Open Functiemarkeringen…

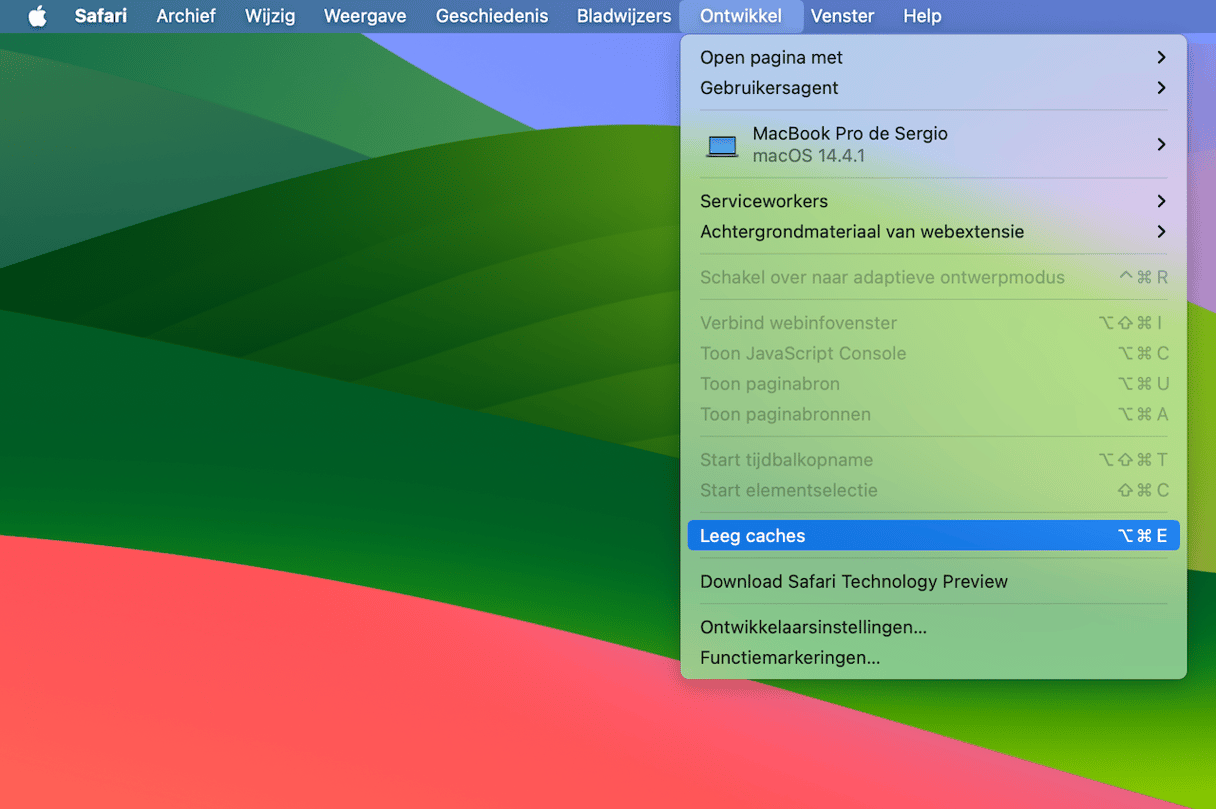pyautogui.click(x=933, y=658)
